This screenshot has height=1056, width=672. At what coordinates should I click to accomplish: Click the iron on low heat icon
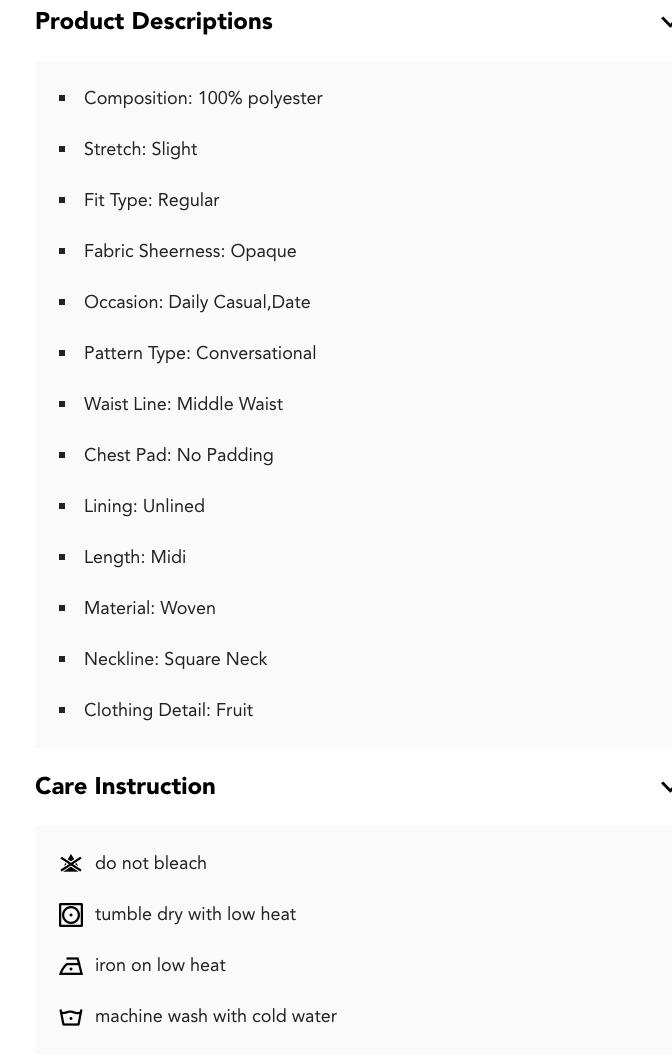pos(71,966)
